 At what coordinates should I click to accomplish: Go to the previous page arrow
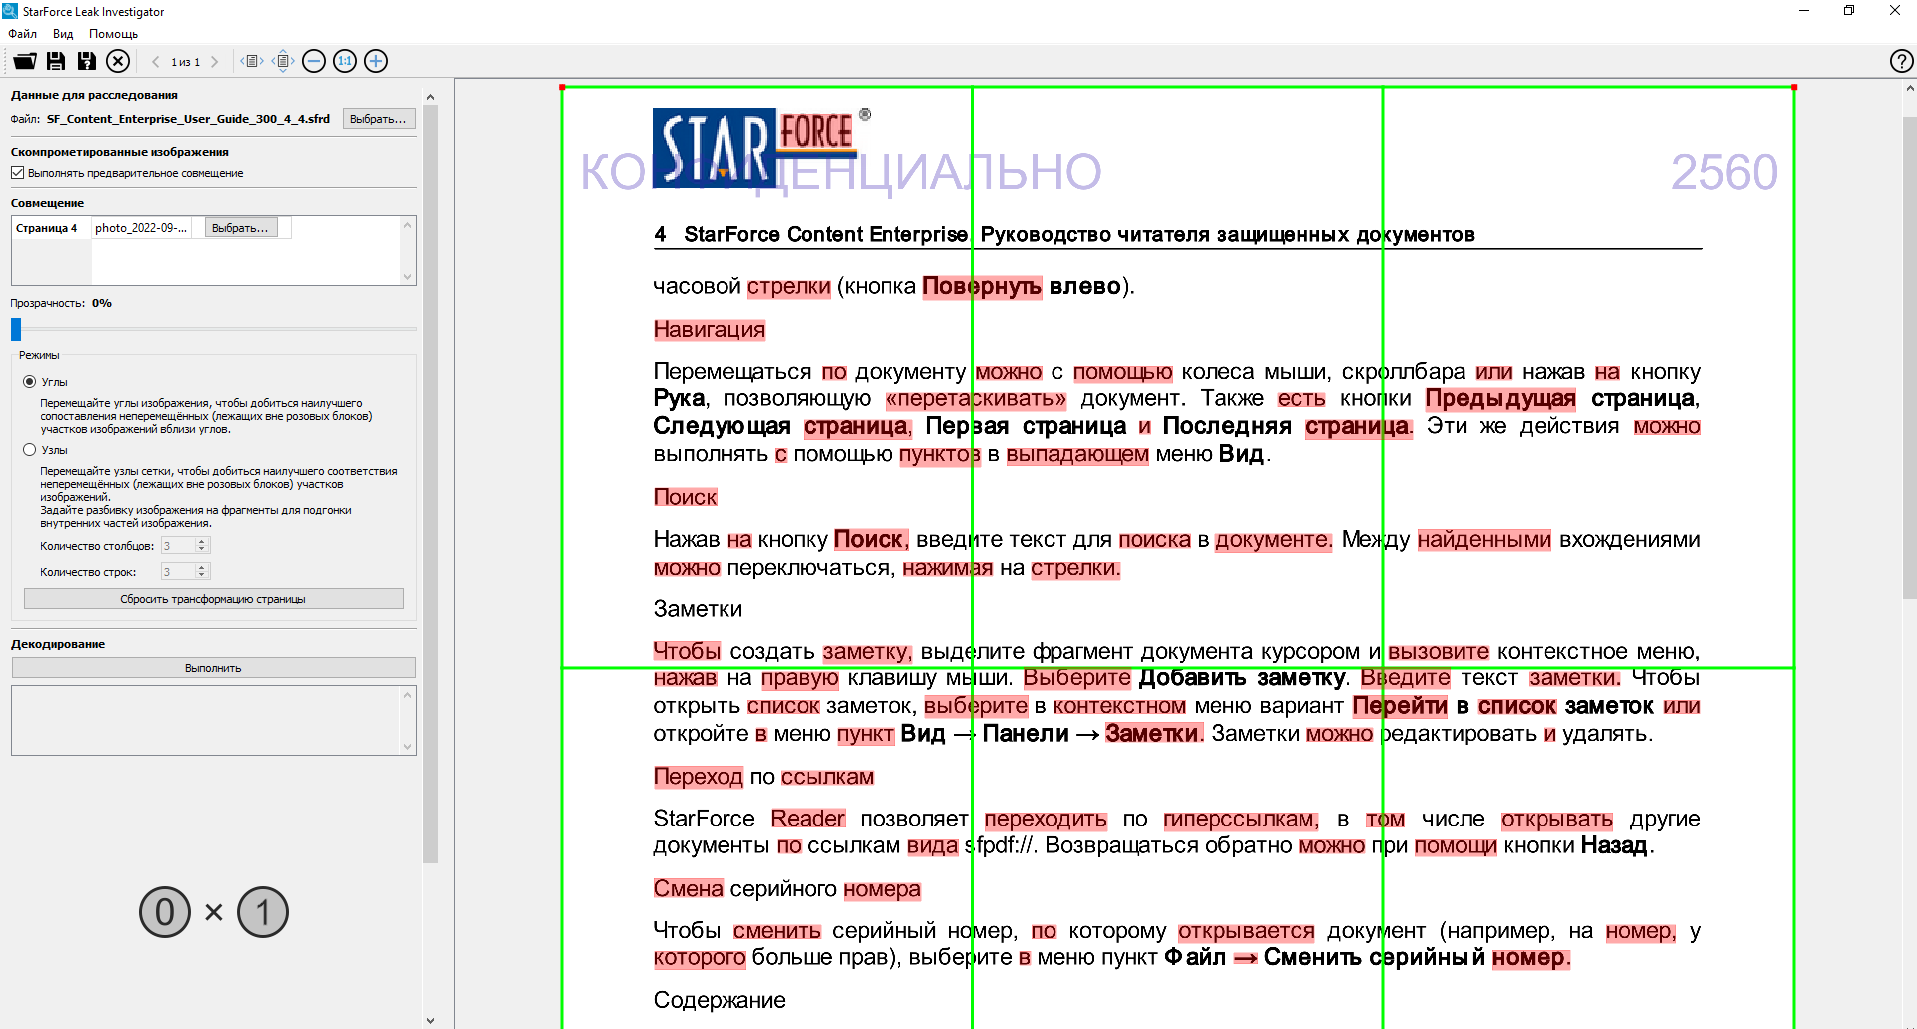coord(156,62)
